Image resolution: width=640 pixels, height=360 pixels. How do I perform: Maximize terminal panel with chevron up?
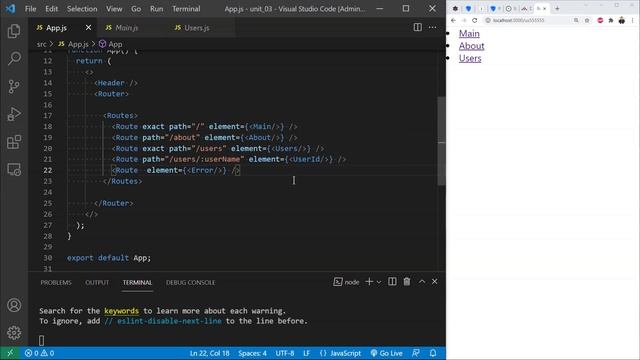coord(422,282)
